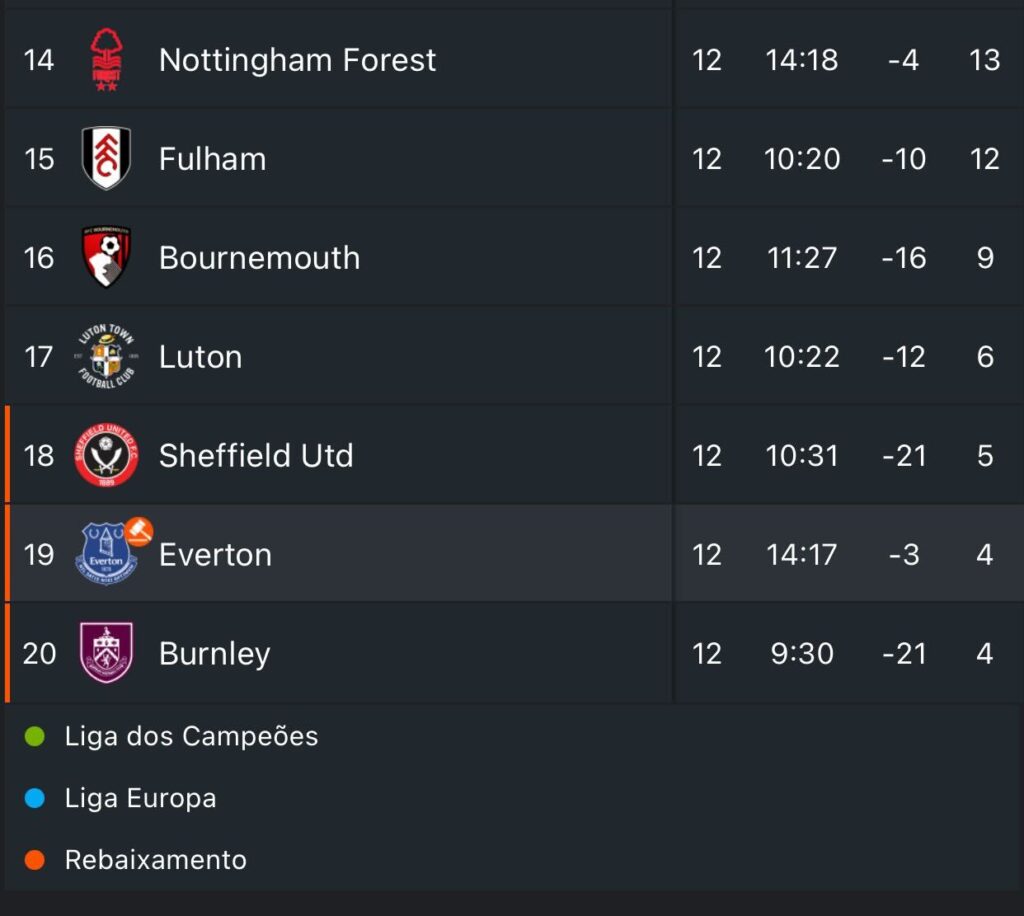
Task: Click the blue Liga Europa legend dot
Action: [35, 798]
